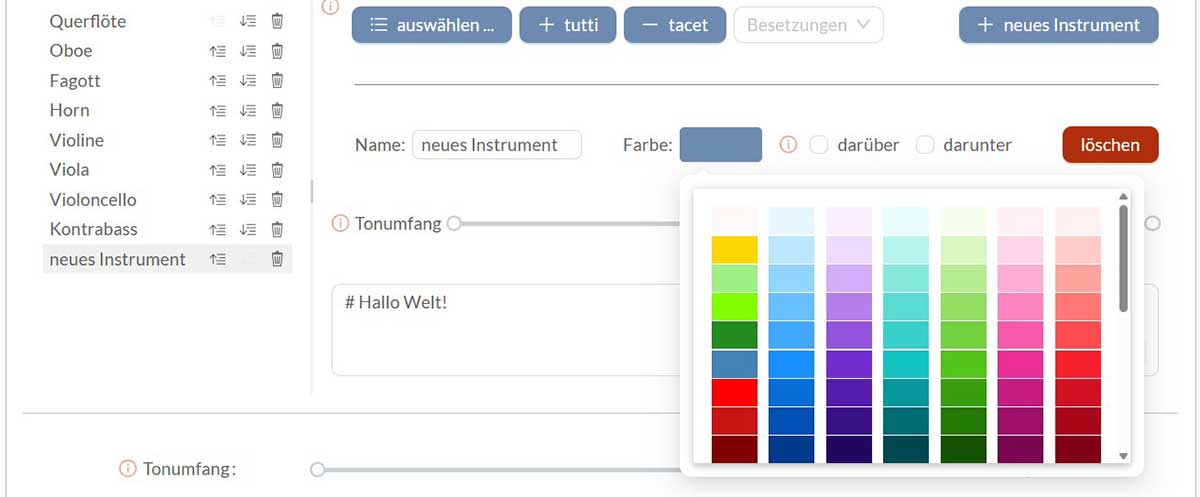1200x497 pixels.
Task: Enable the darüber checkbox
Action: point(819,145)
